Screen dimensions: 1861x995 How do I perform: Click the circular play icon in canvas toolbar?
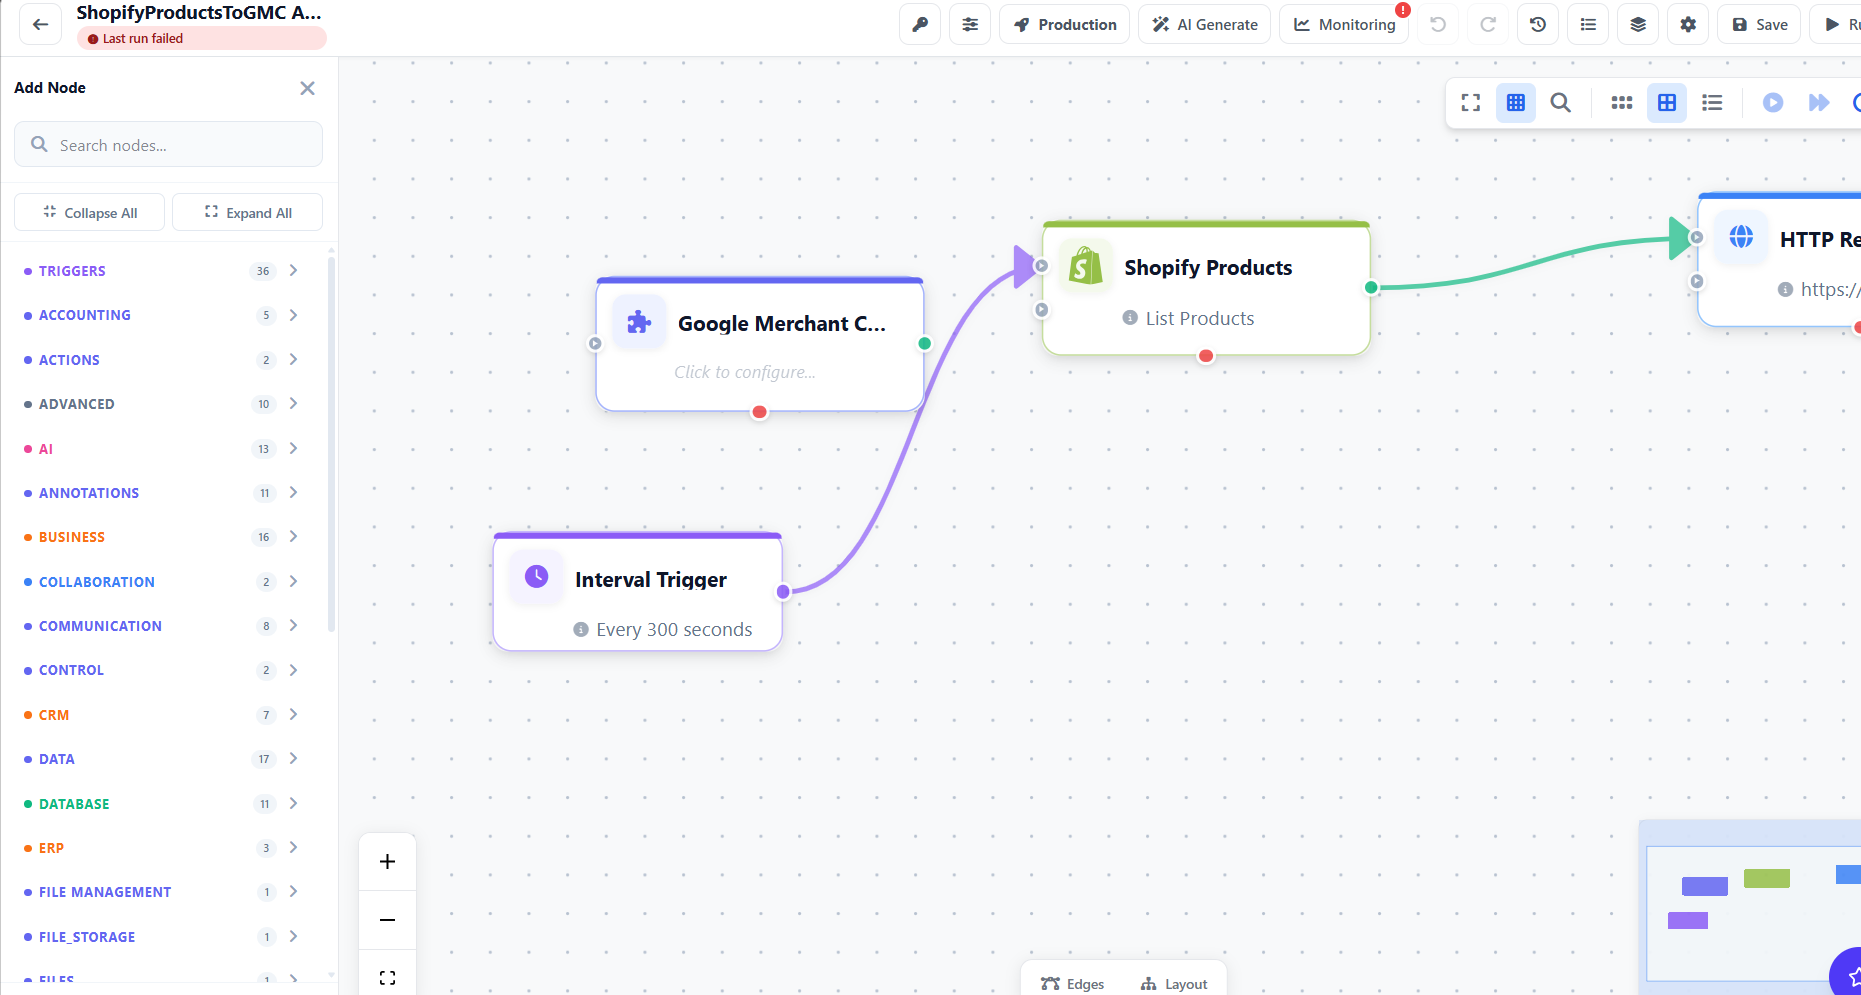point(1773,103)
